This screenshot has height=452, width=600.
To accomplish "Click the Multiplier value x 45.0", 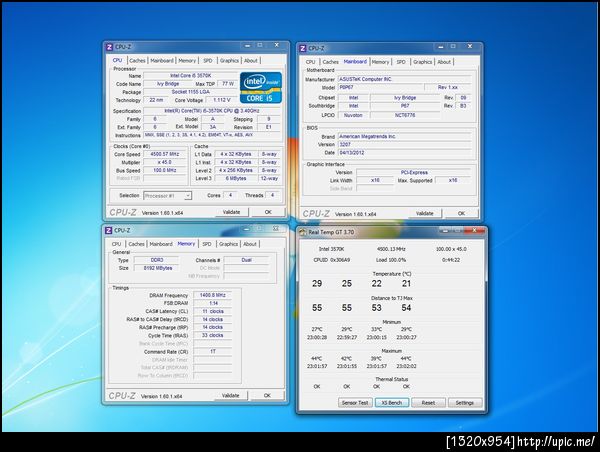I will pyautogui.click(x=165, y=162).
